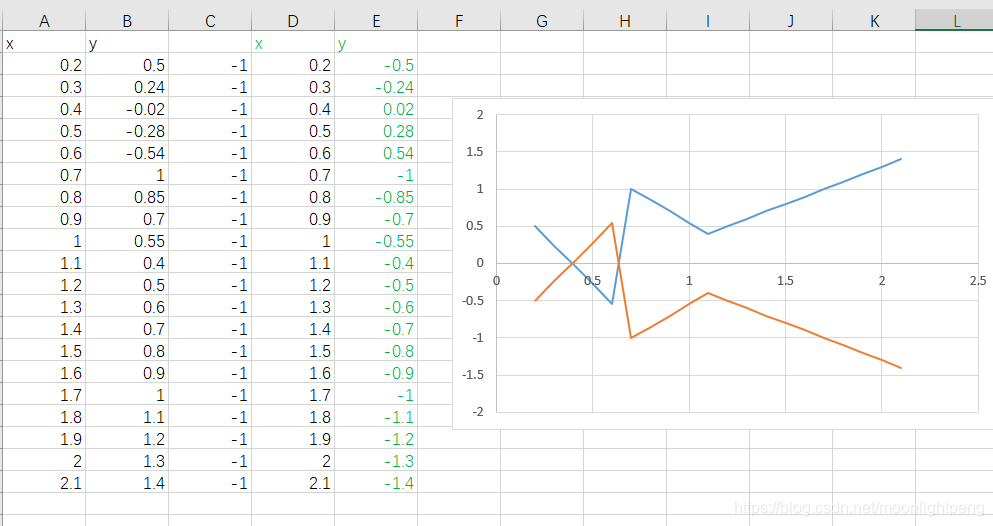Viewport: 993px width, 526px height.
Task: Select cell 1.7 in column D
Action: click(x=293, y=395)
